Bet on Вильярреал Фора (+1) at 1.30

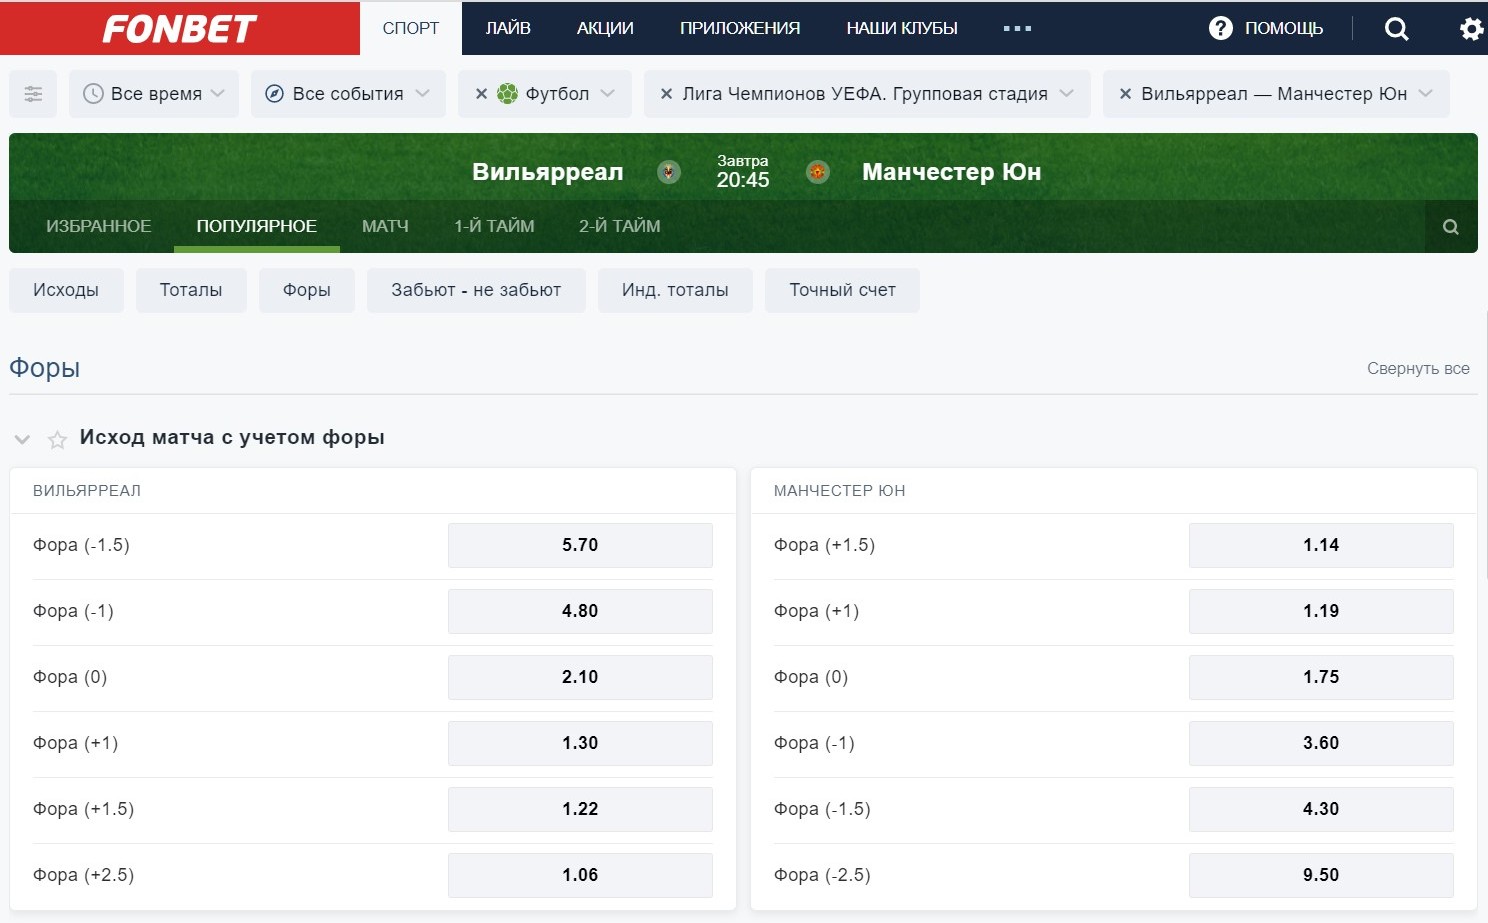coord(580,743)
